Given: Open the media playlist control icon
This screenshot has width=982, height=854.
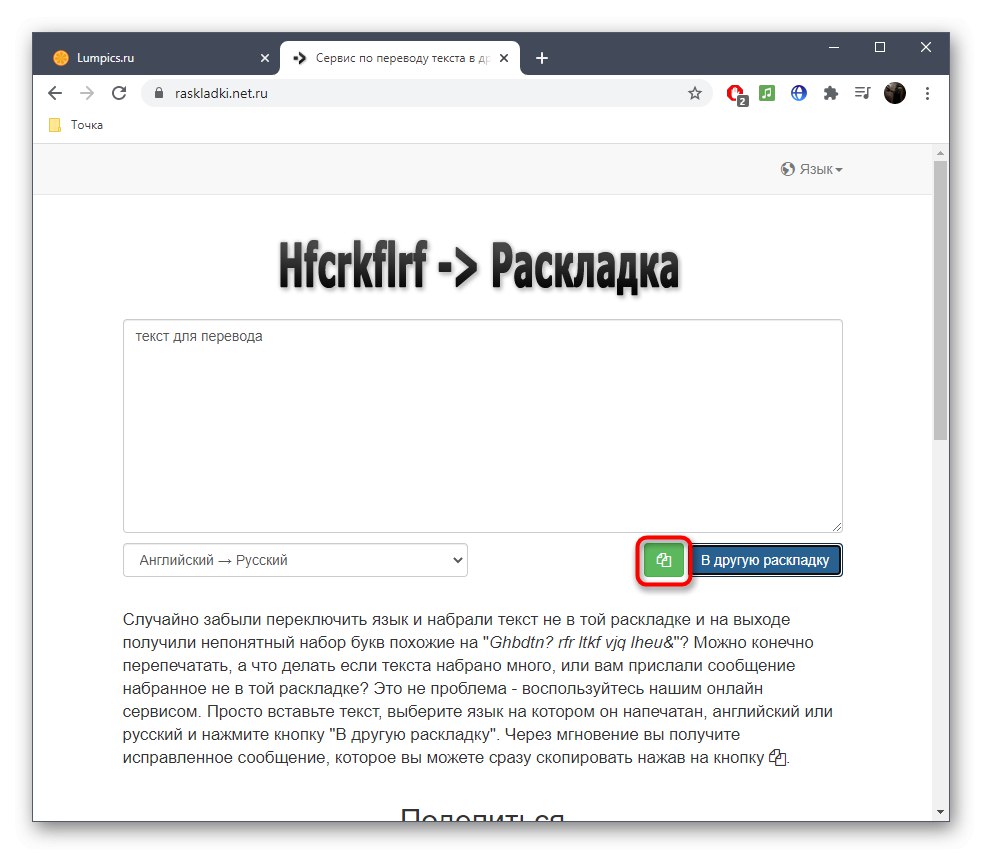Looking at the screenshot, I should click(862, 93).
